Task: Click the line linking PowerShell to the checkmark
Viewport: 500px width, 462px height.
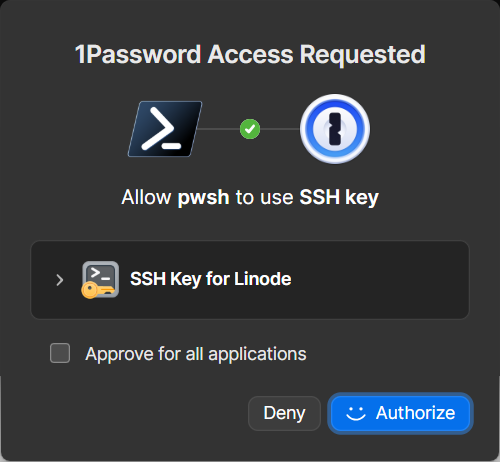Action: point(220,129)
